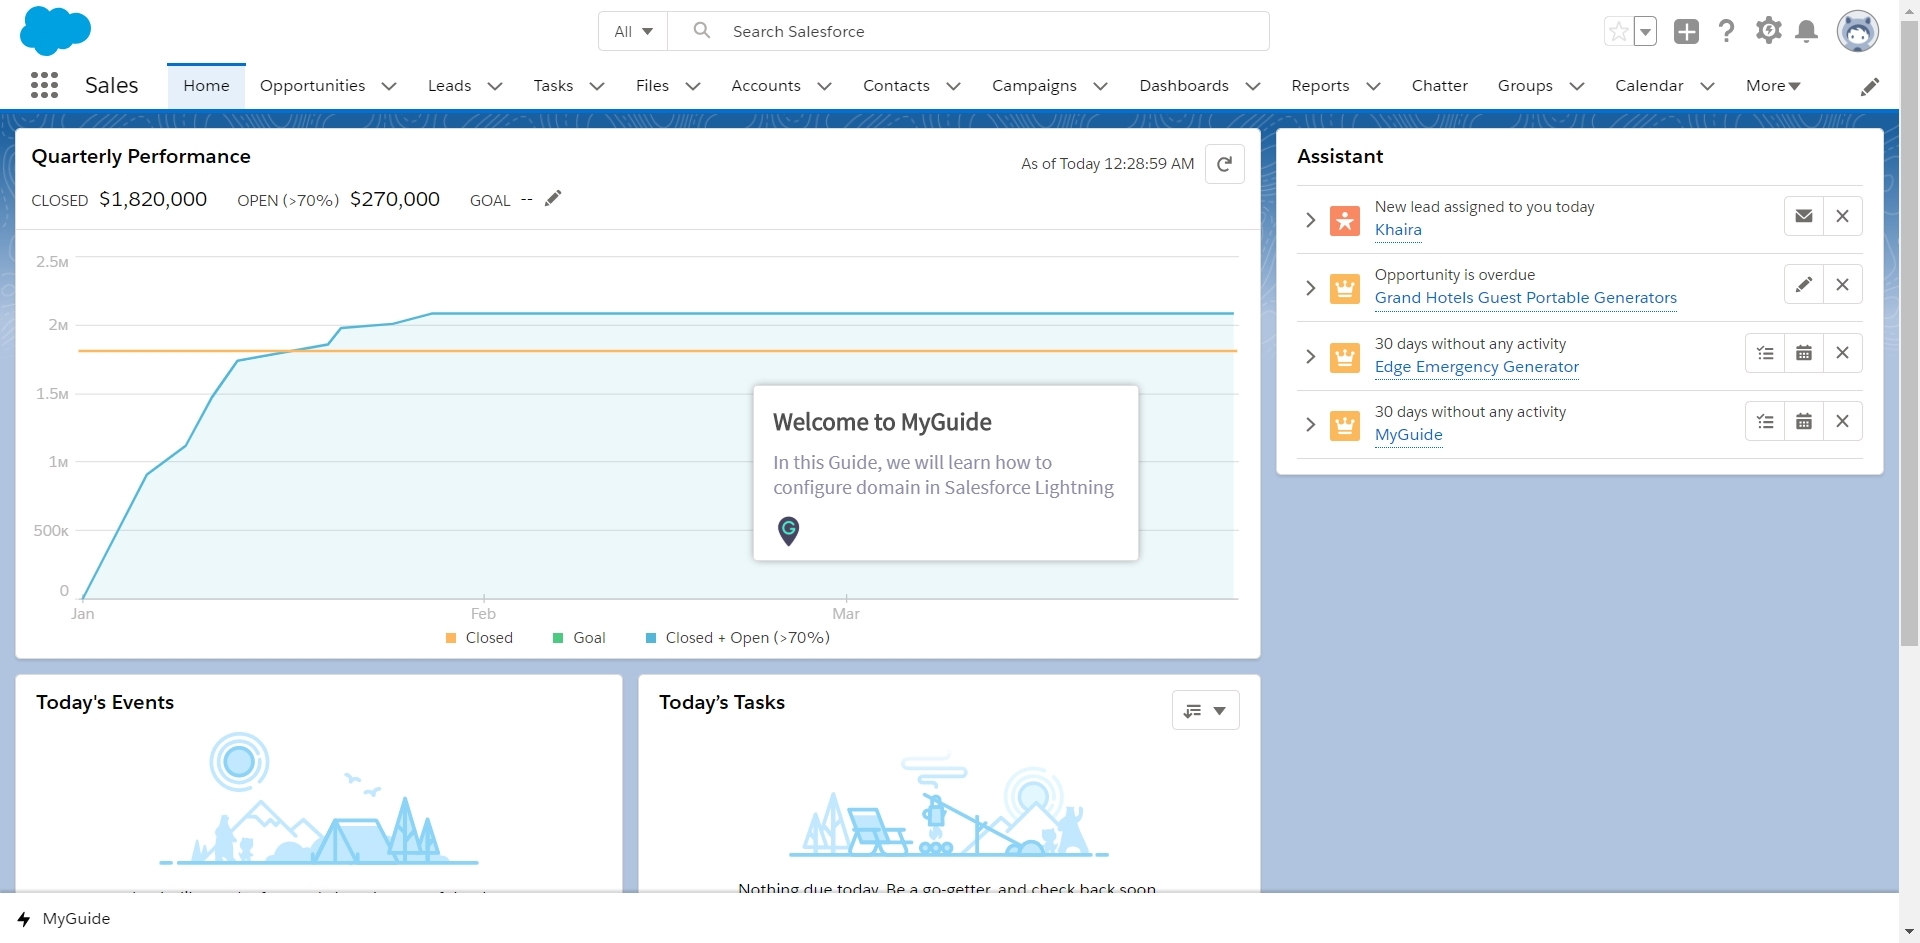Create task for Edge Emergency Generator
This screenshot has height=943, width=1920.
(1765, 353)
